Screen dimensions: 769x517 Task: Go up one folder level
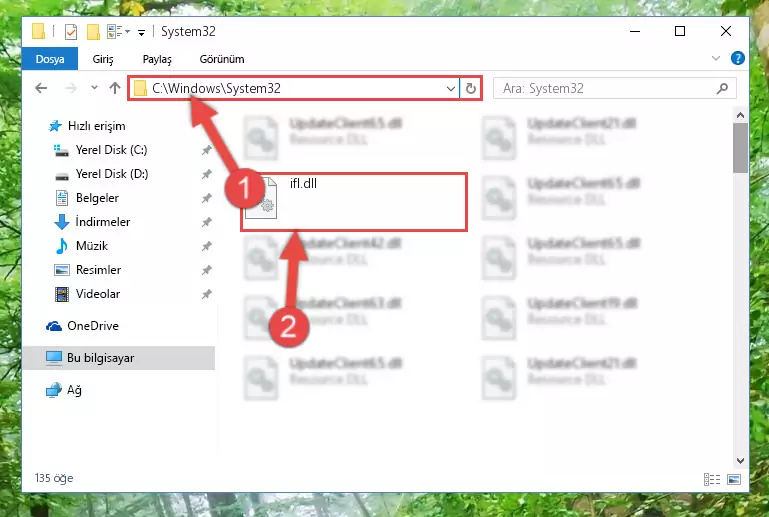tap(115, 88)
